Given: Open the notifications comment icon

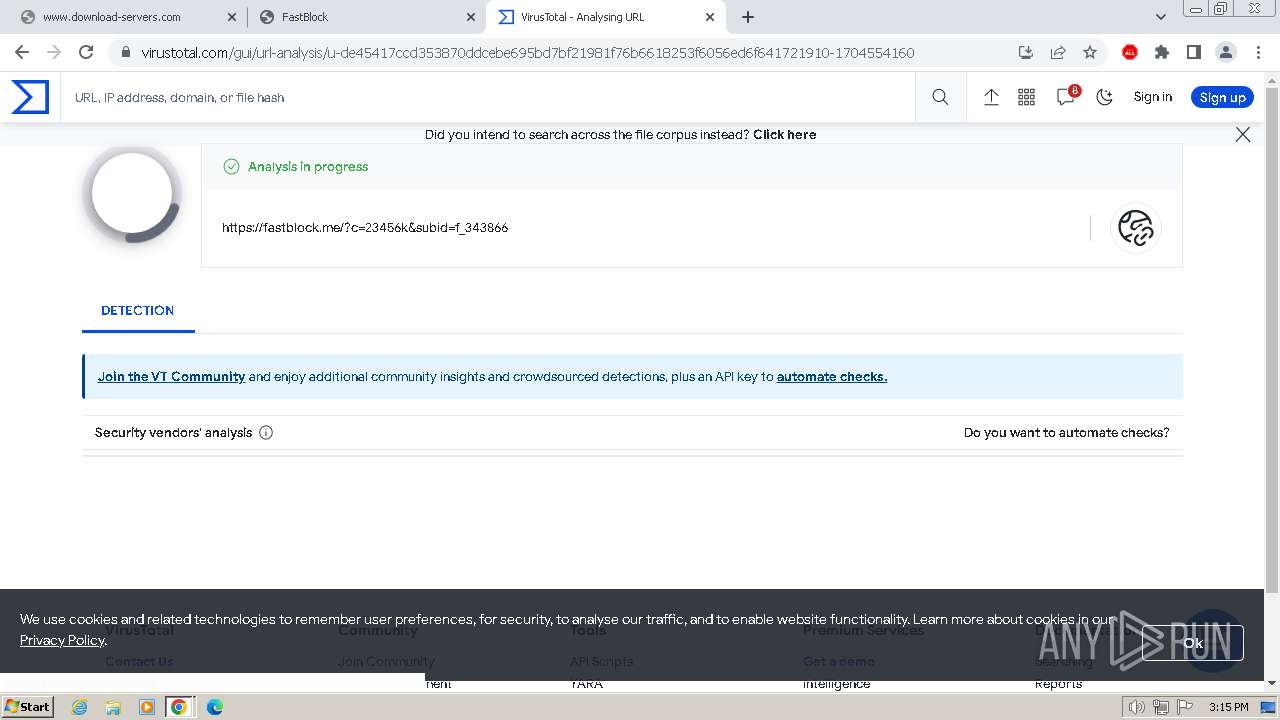Looking at the screenshot, I should [x=1066, y=97].
